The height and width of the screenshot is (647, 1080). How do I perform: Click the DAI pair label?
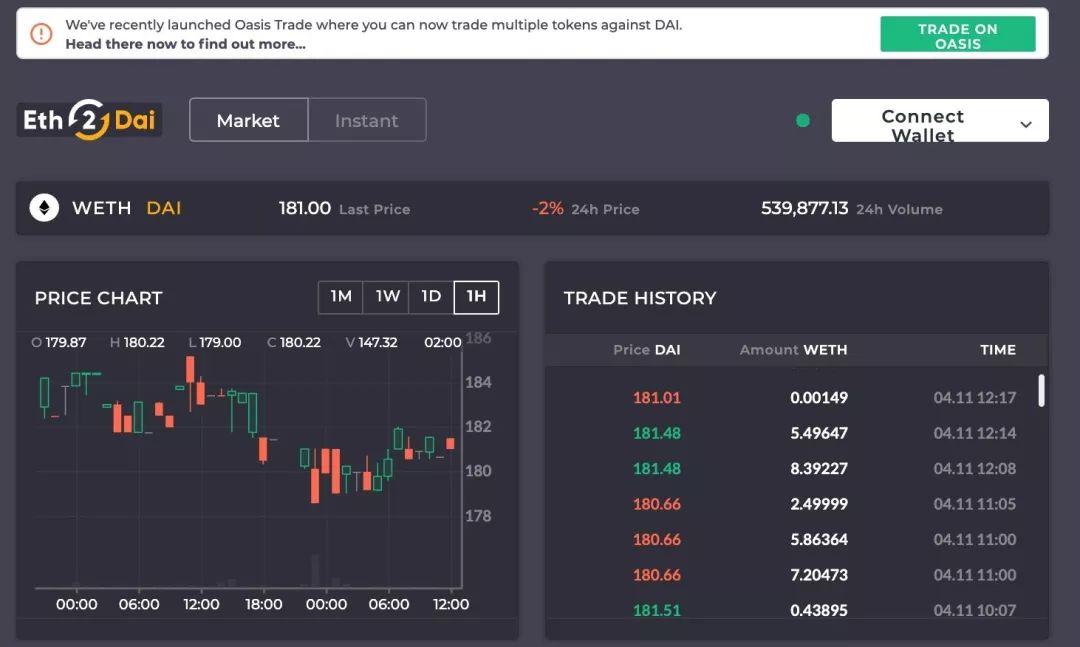pos(164,208)
